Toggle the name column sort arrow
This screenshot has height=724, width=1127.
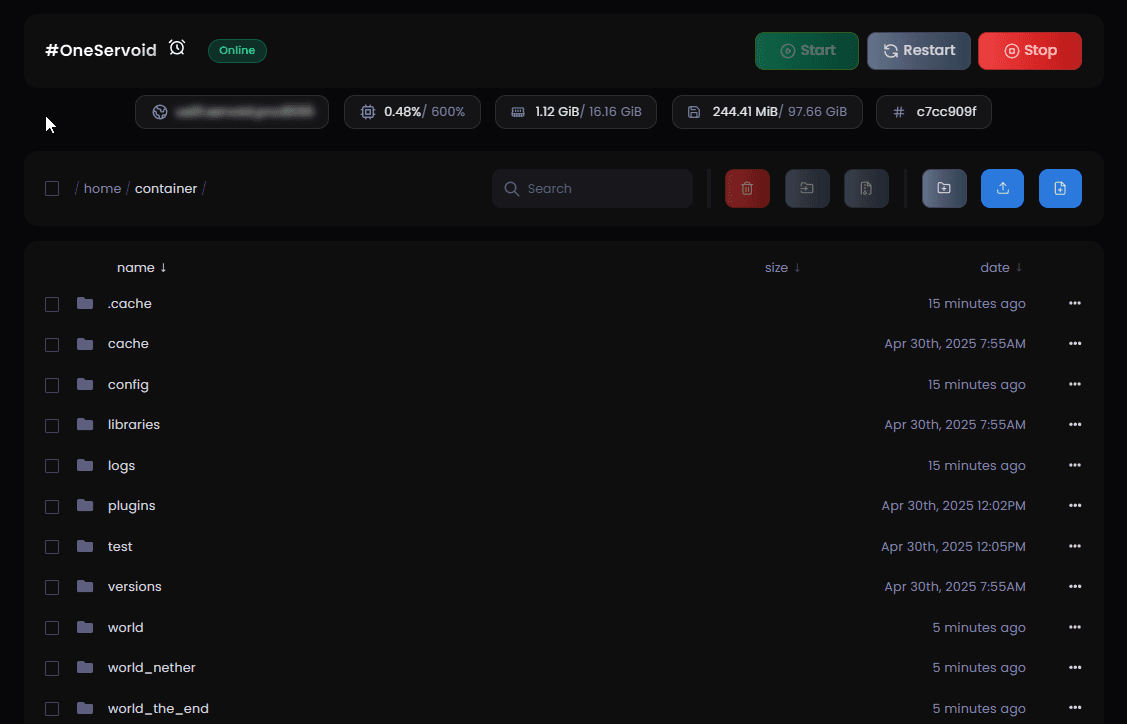coord(163,267)
